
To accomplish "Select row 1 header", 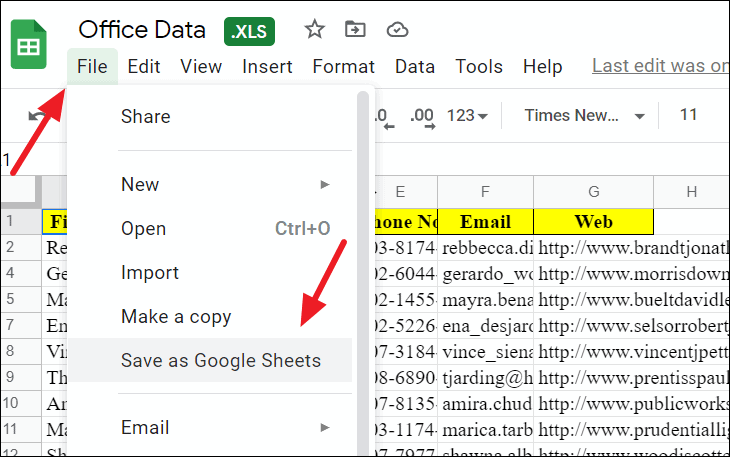I will click(x=20, y=221).
